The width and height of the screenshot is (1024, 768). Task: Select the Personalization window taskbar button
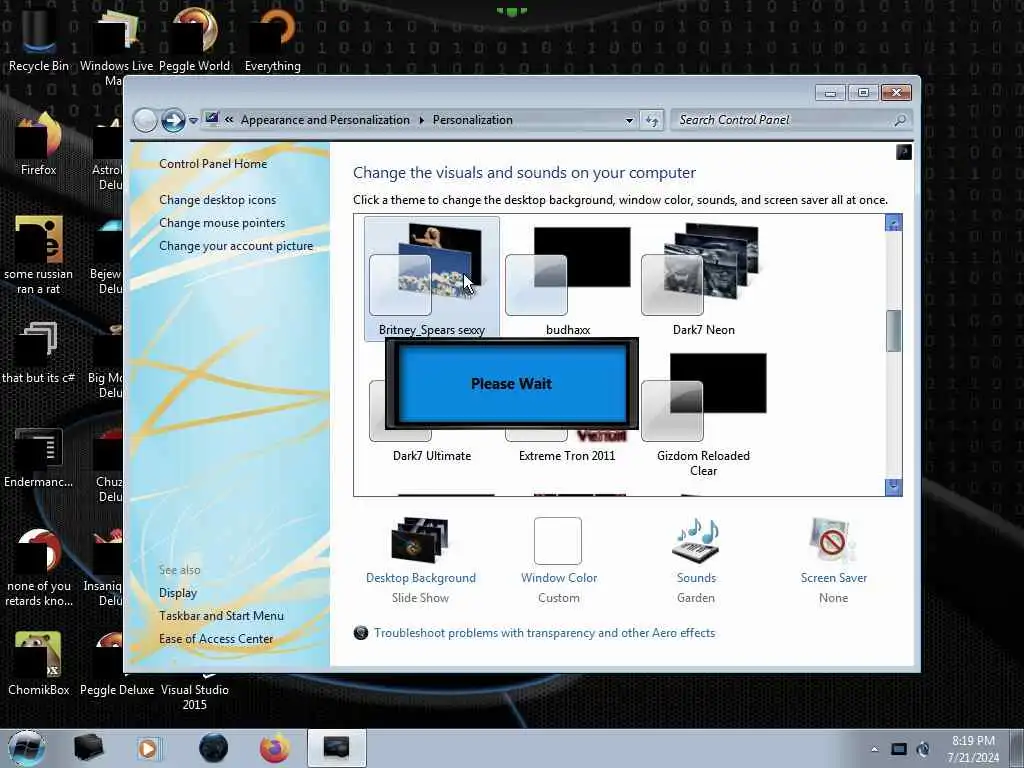[336, 748]
